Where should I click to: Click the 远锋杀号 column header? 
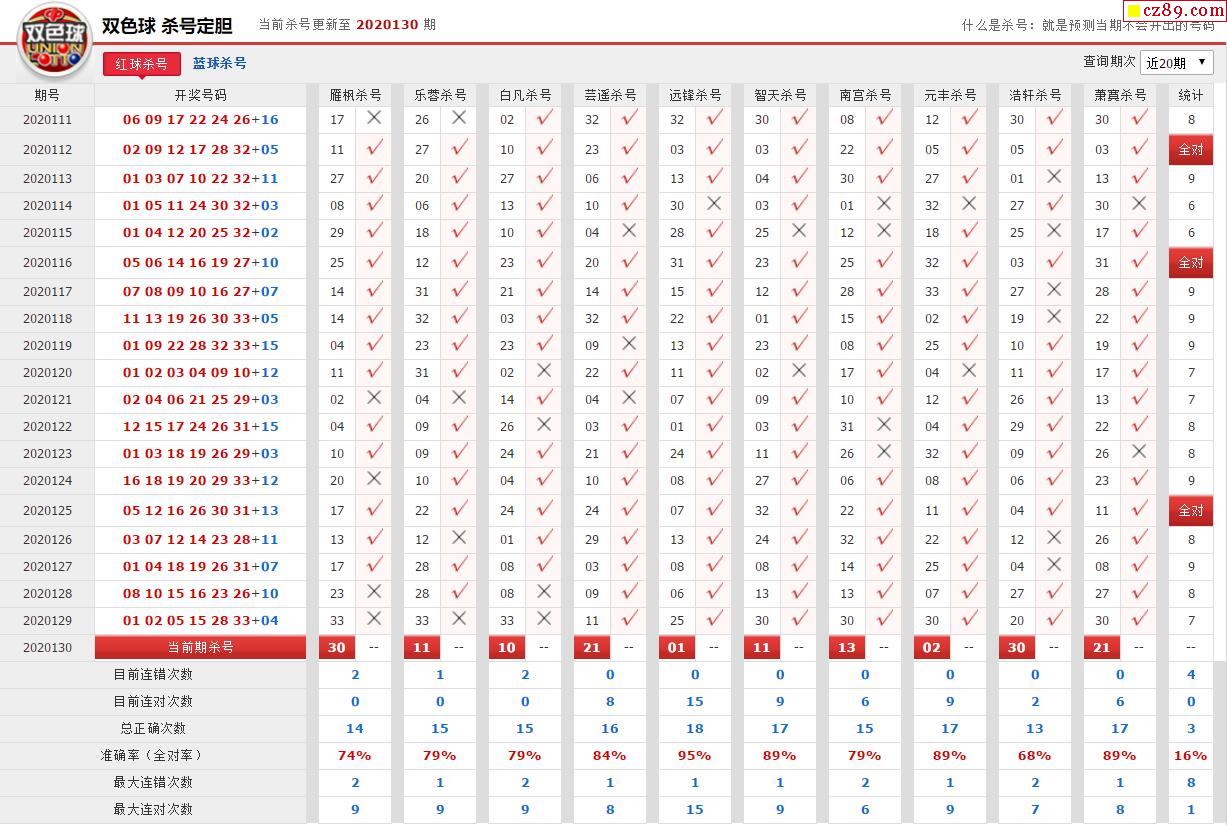click(x=695, y=95)
